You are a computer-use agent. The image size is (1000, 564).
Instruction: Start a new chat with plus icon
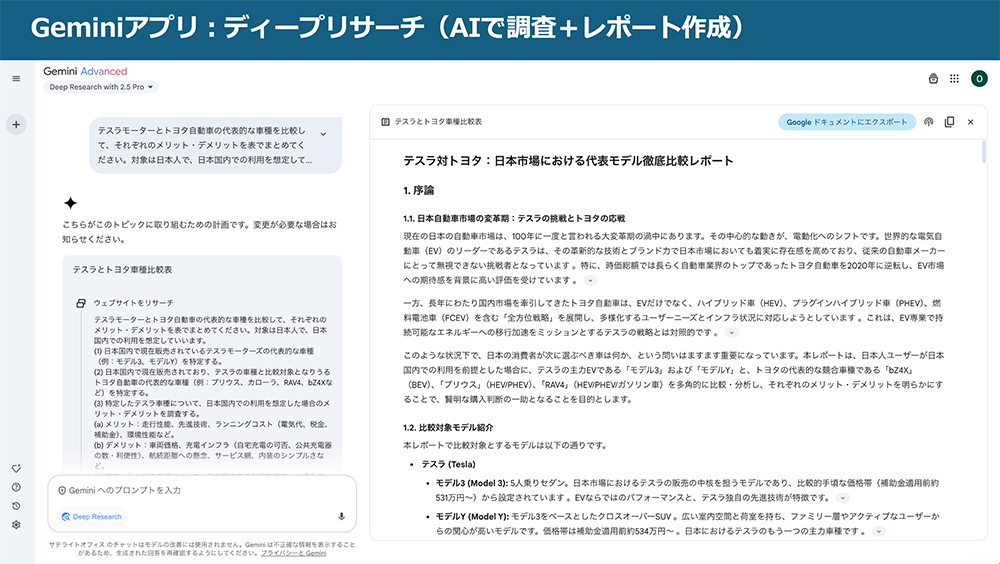16,124
